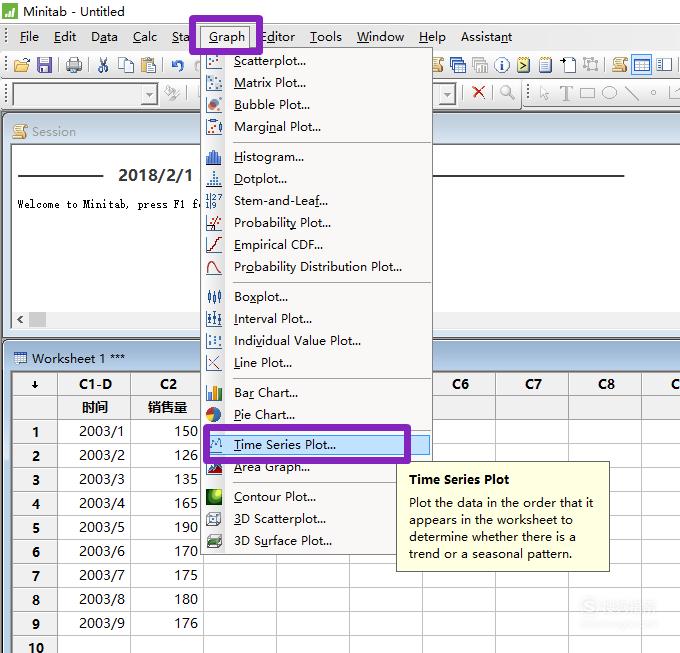Click worksheet data direction arrow
The image size is (680, 653).
[x=35, y=384]
